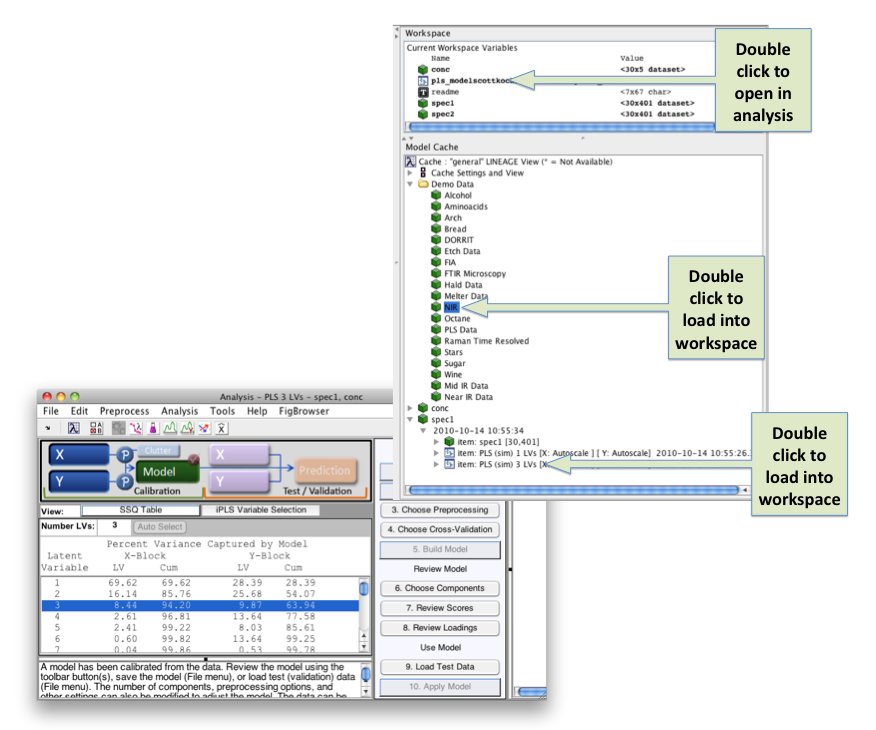
Task: Click the 9. Load Test Data button
Action: point(439,666)
